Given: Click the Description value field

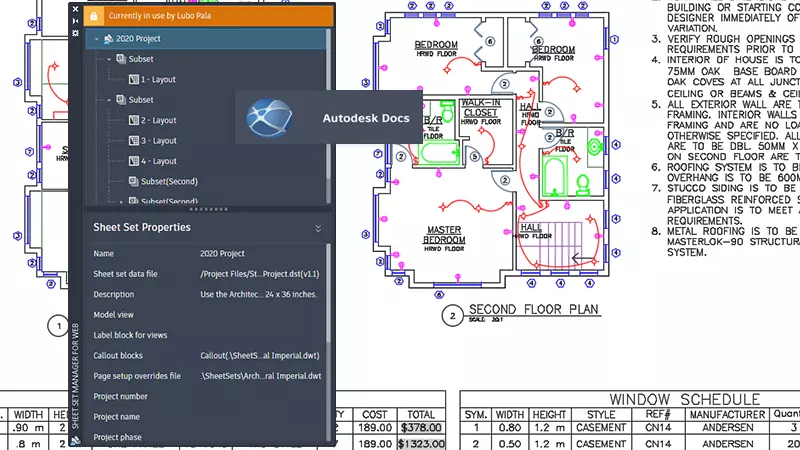Looking at the screenshot, I should pyautogui.click(x=259, y=294).
